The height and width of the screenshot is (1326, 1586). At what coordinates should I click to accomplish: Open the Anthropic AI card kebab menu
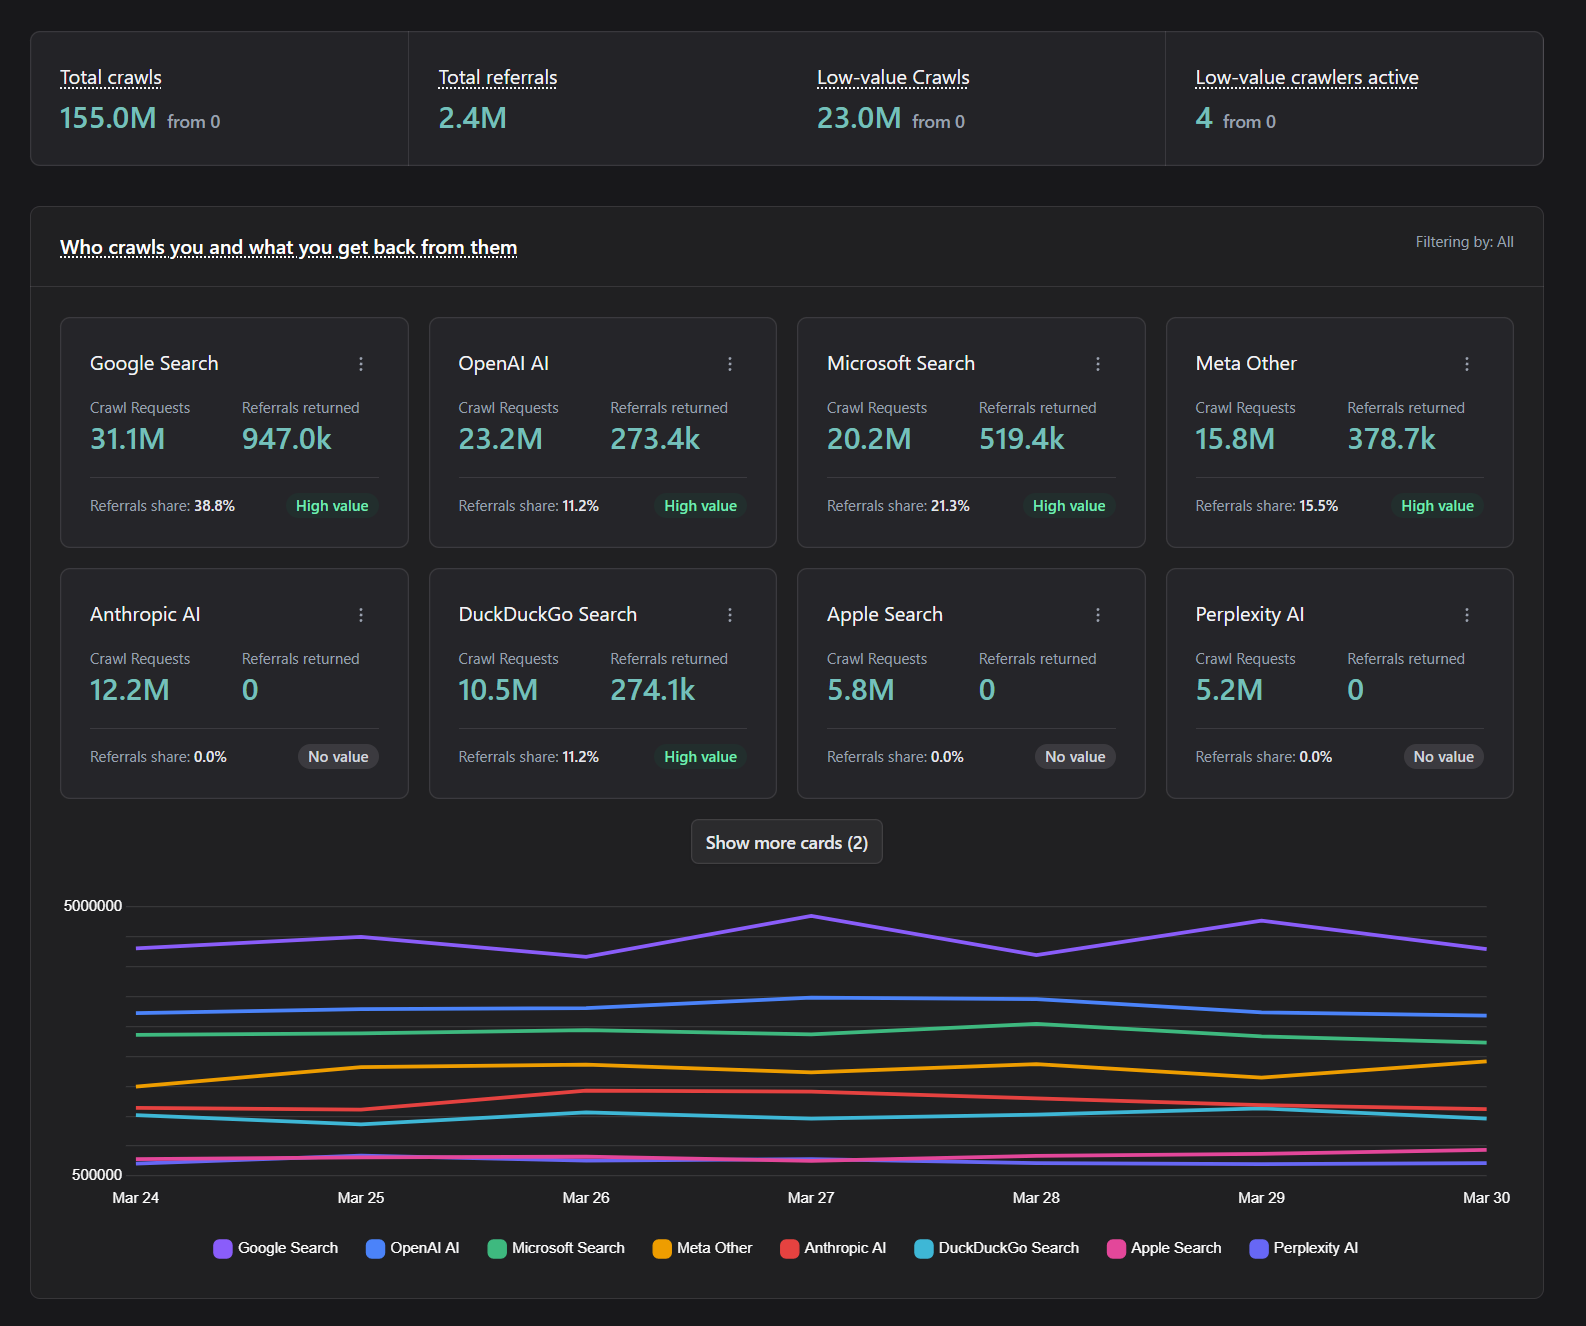tap(361, 615)
